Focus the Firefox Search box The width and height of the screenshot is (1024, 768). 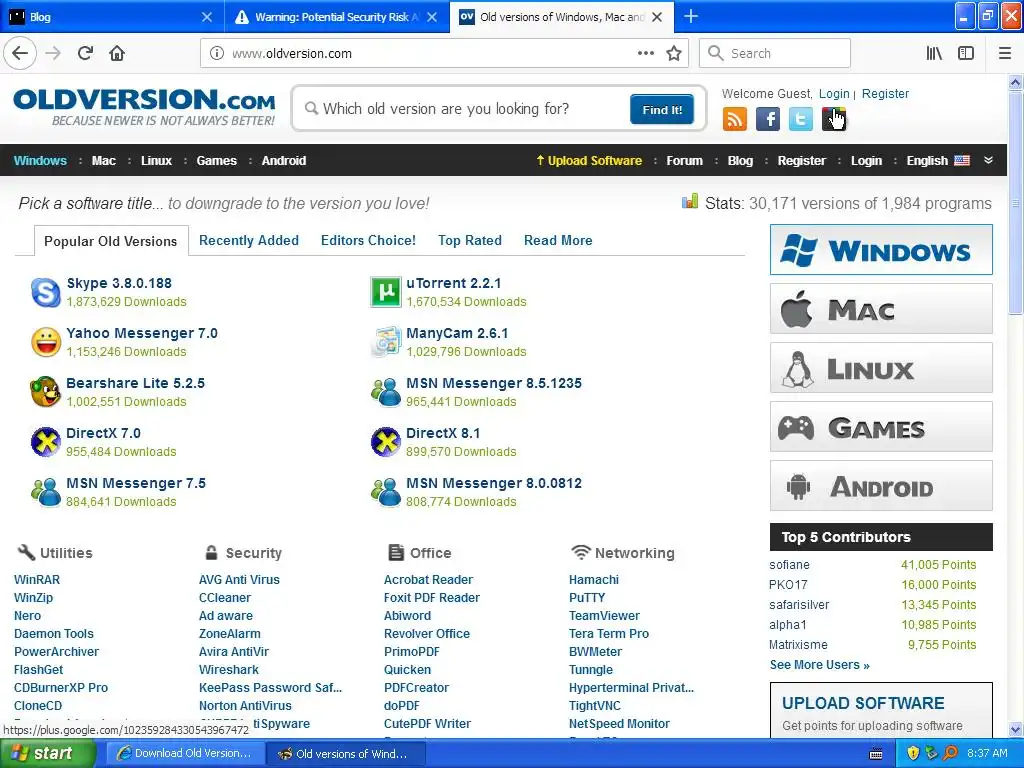(x=775, y=53)
